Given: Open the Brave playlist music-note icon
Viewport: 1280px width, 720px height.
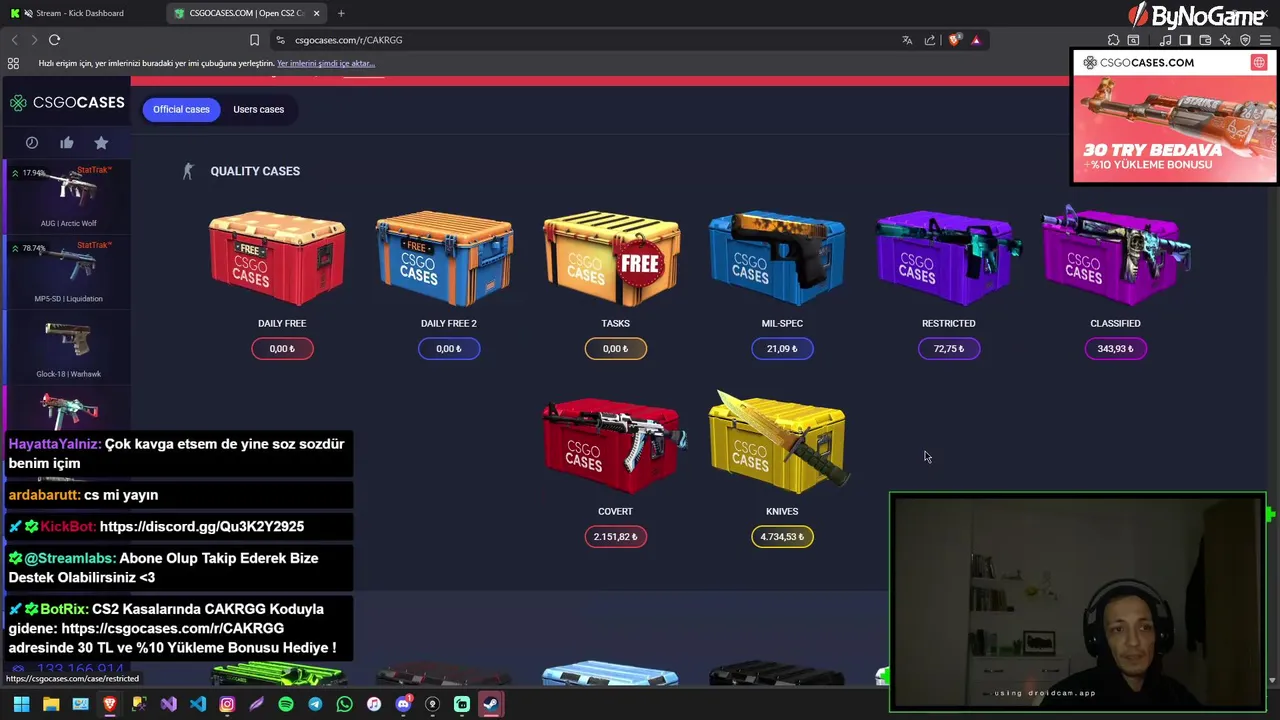Looking at the screenshot, I should tap(1165, 40).
